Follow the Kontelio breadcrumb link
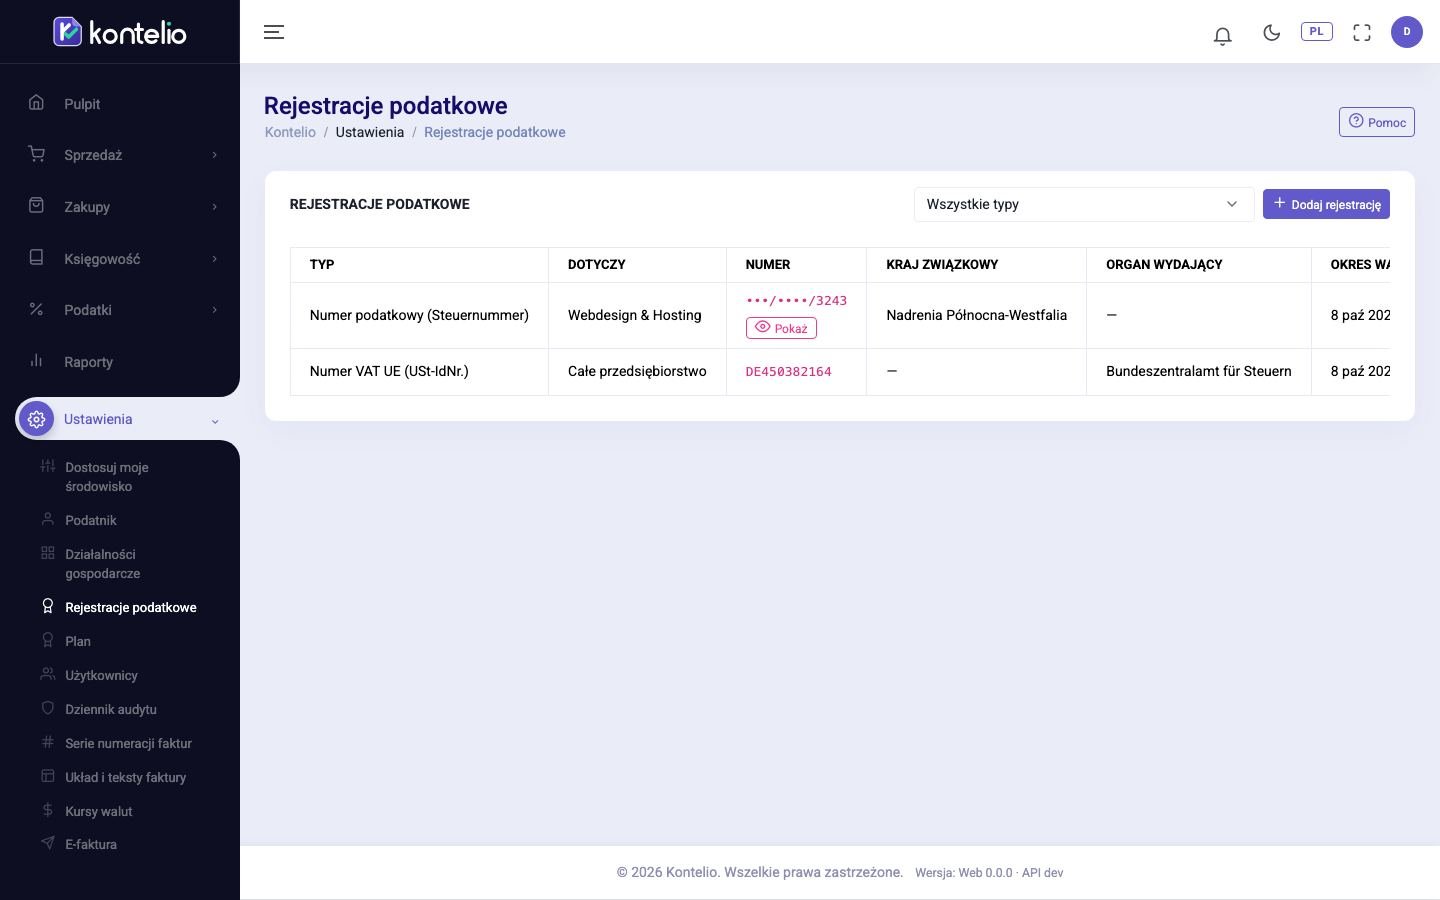The width and height of the screenshot is (1440, 900). [290, 132]
